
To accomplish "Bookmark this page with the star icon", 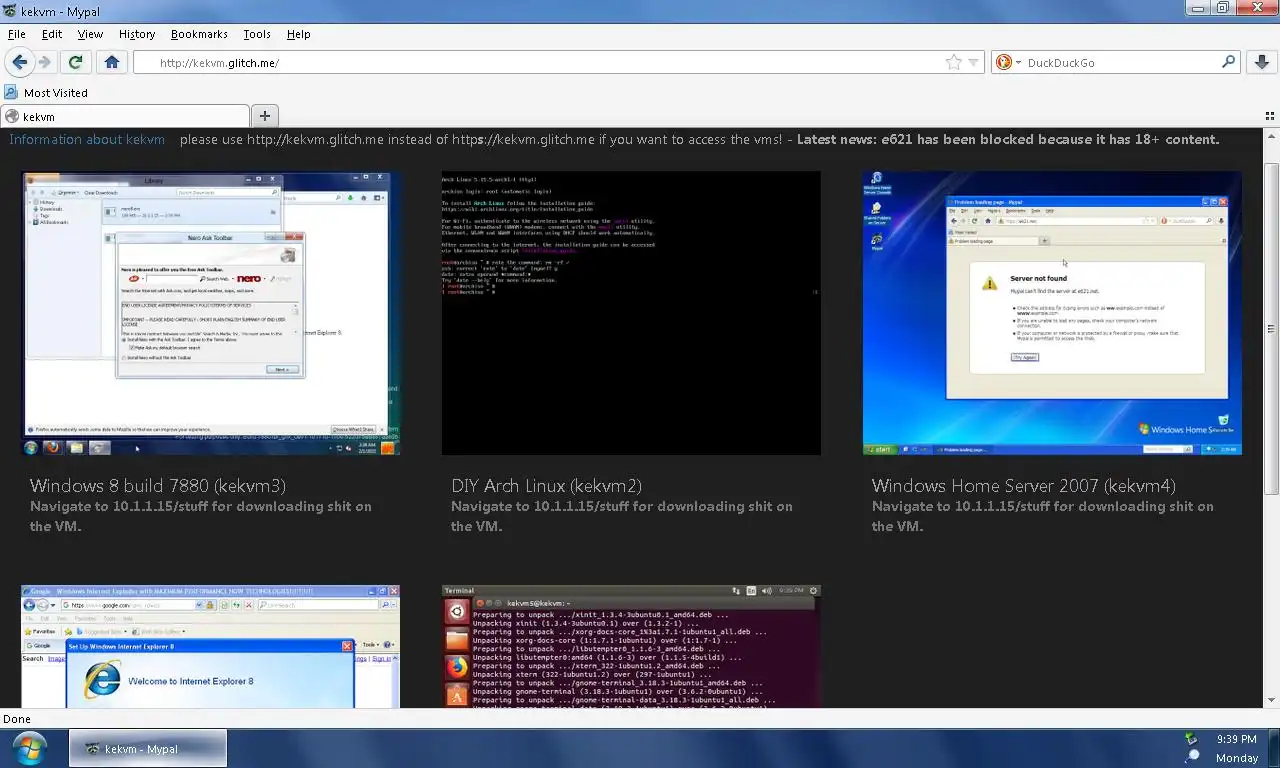I will click(954, 62).
